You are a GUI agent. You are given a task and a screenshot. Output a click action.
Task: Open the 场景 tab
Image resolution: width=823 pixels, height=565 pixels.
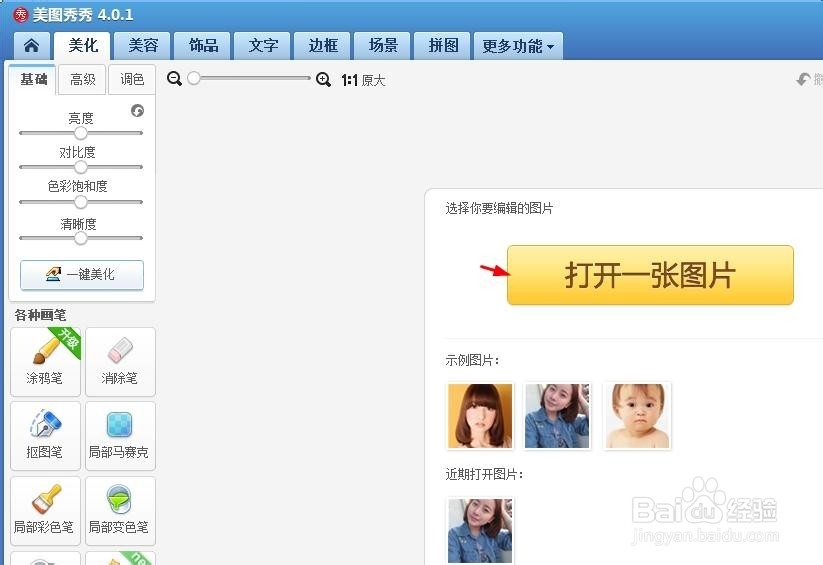[x=383, y=46]
